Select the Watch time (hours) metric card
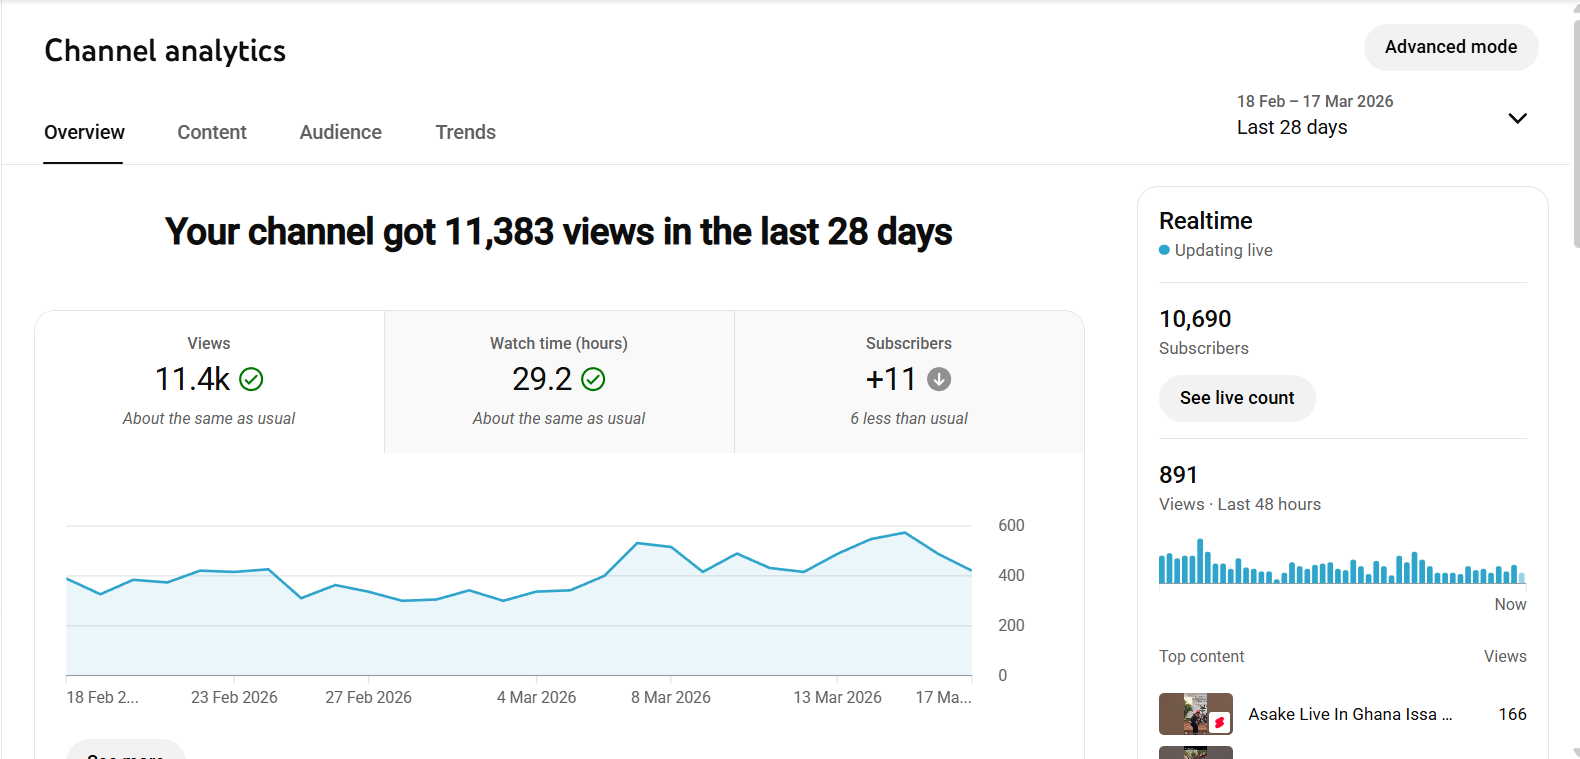The width and height of the screenshot is (1580, 759). [x=559, y=381]
